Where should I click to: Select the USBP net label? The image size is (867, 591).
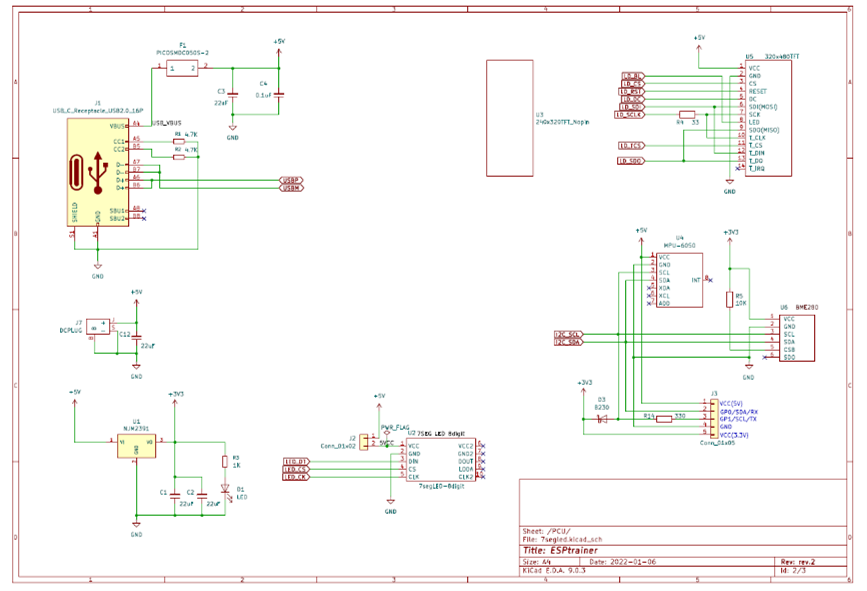pyautogui.click(x=291, y=180)
